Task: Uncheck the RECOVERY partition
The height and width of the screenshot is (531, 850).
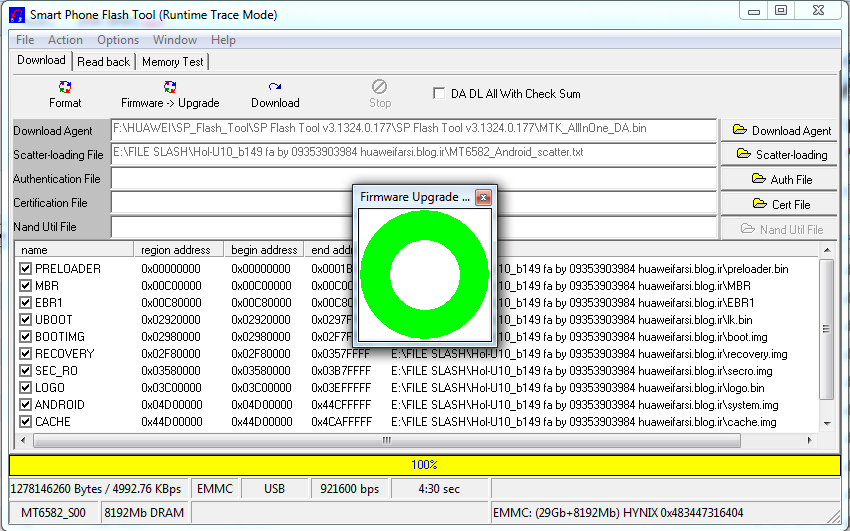Action: [25, 353]
